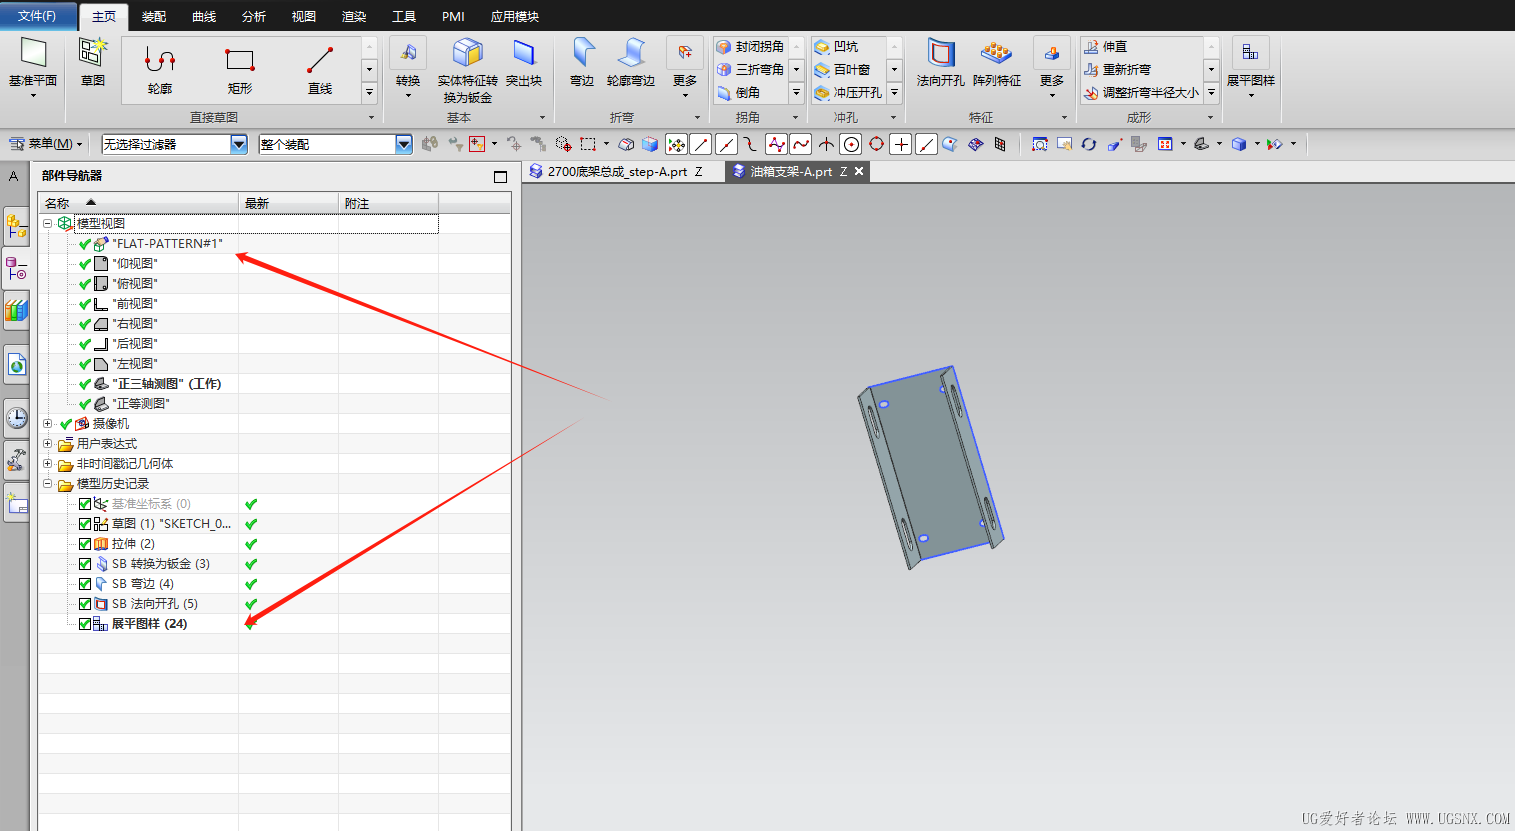Click the 倒角 chamfer tool
Viewport: 1515px width, 831px height.
[740, 92]
